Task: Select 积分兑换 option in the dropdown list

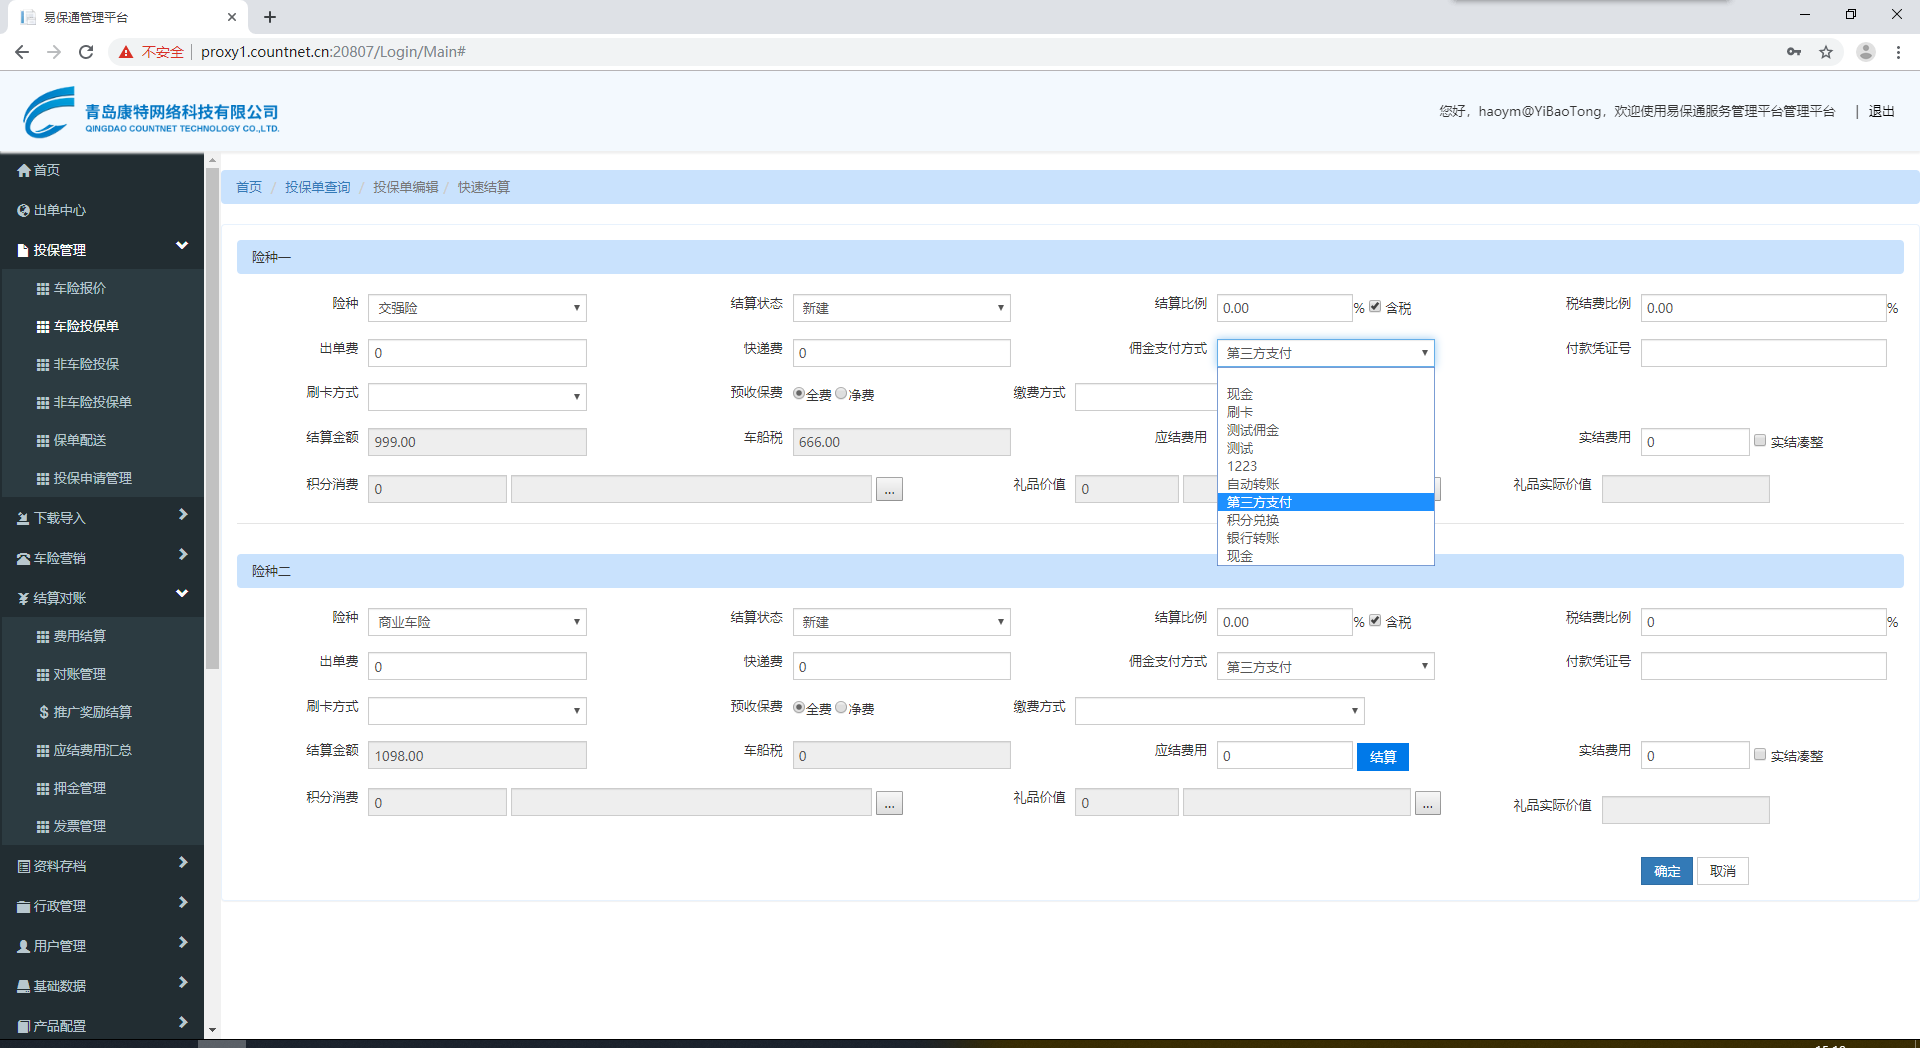Action: point(1253,520)
